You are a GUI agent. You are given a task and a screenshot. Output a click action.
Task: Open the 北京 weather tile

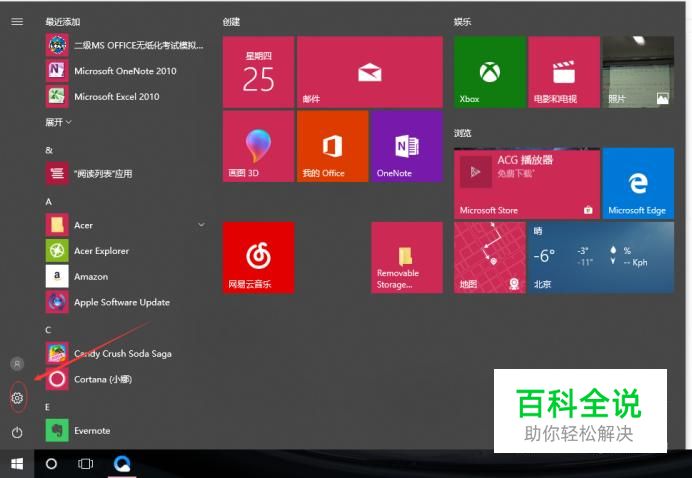[x=601, y=257]
